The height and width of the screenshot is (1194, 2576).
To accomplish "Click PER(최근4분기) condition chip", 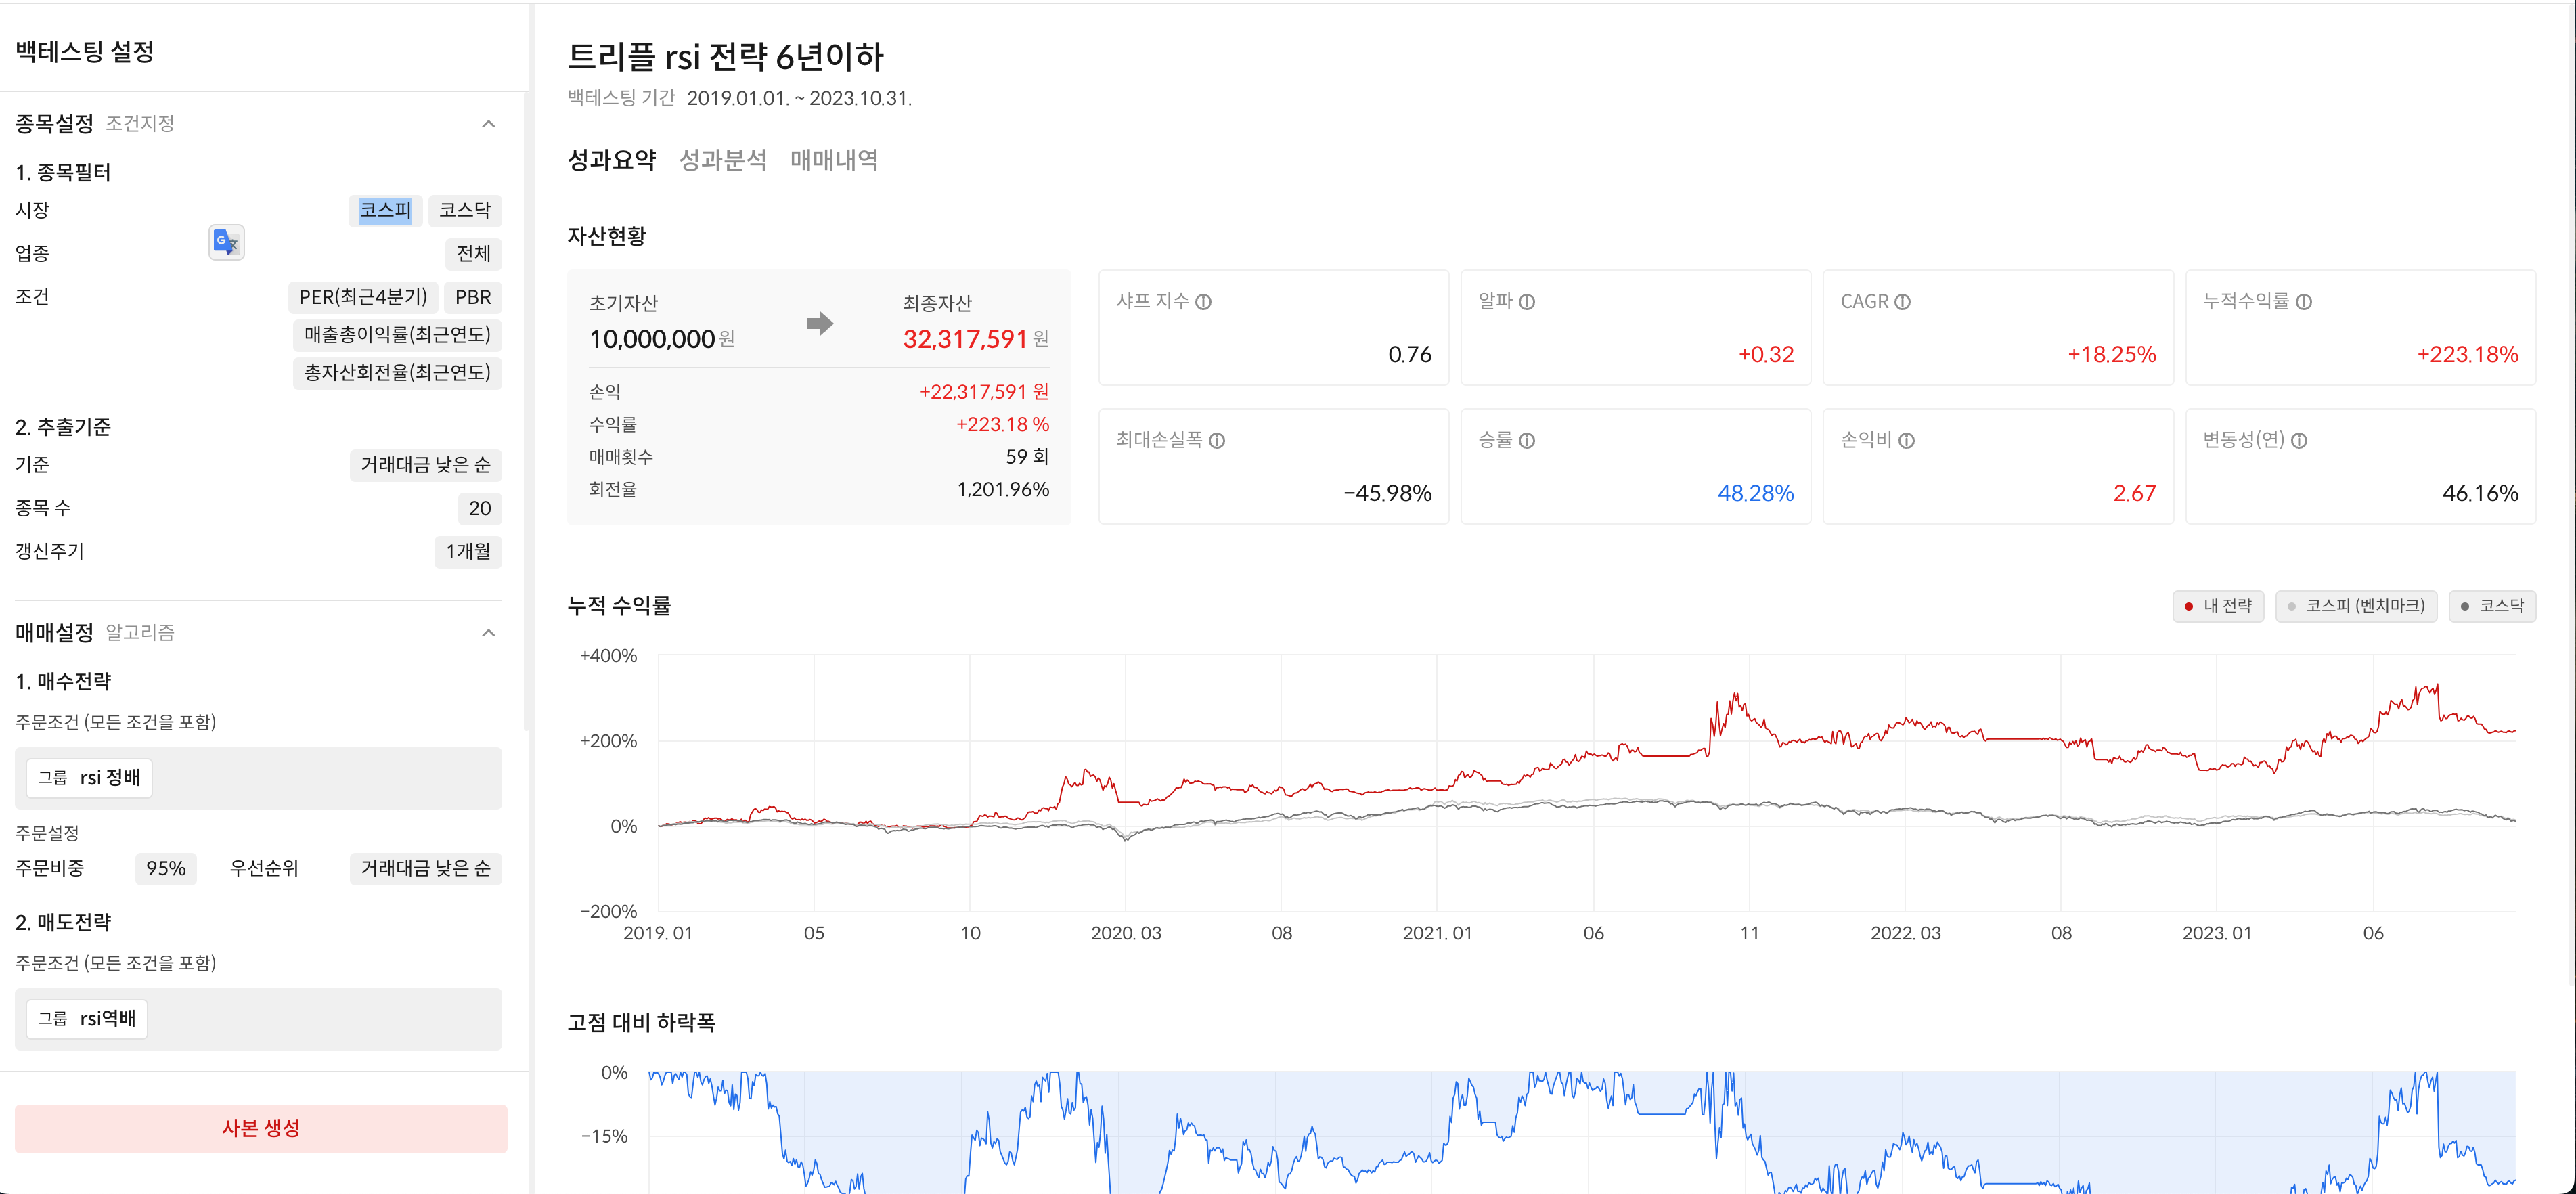I will pos(363,298).
